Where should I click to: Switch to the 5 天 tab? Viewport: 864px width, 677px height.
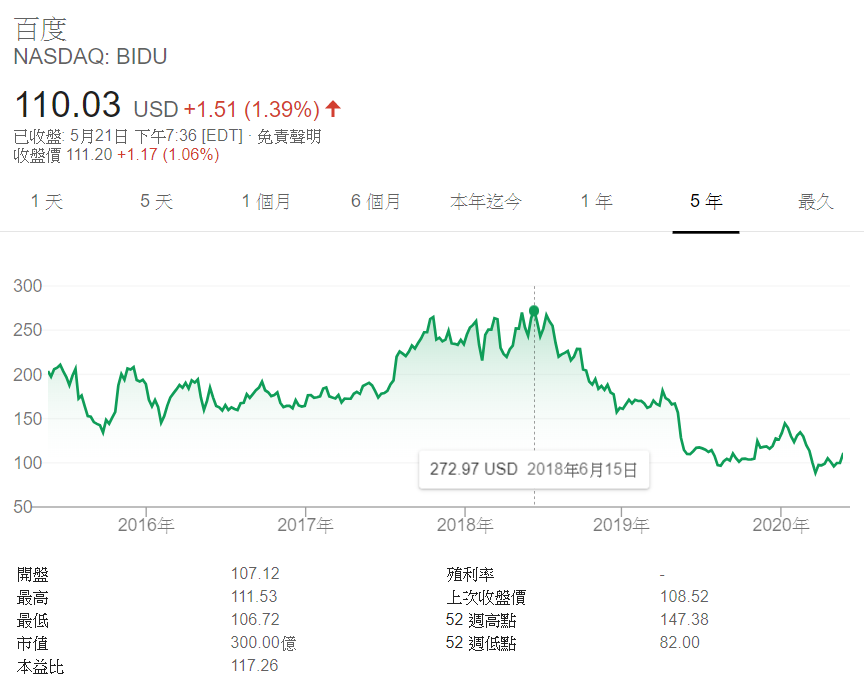156,202
